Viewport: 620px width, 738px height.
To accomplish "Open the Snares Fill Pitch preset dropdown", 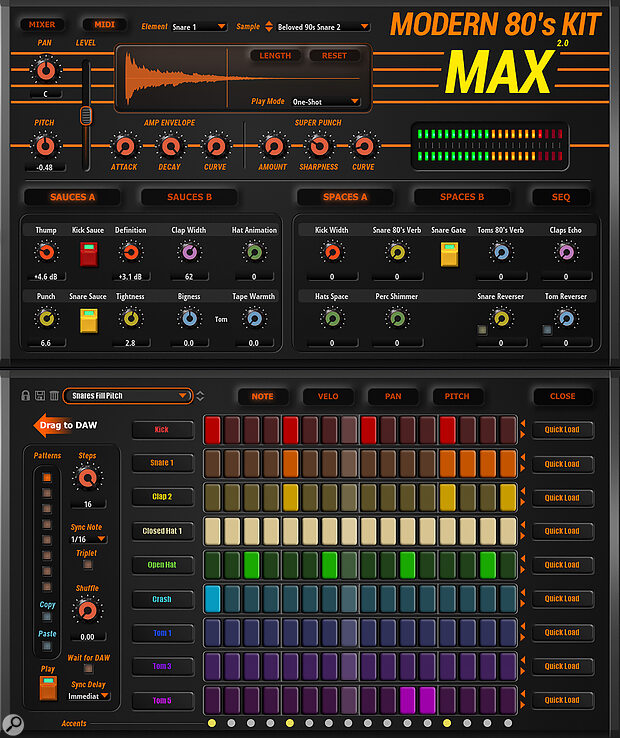I will (128, 396).
